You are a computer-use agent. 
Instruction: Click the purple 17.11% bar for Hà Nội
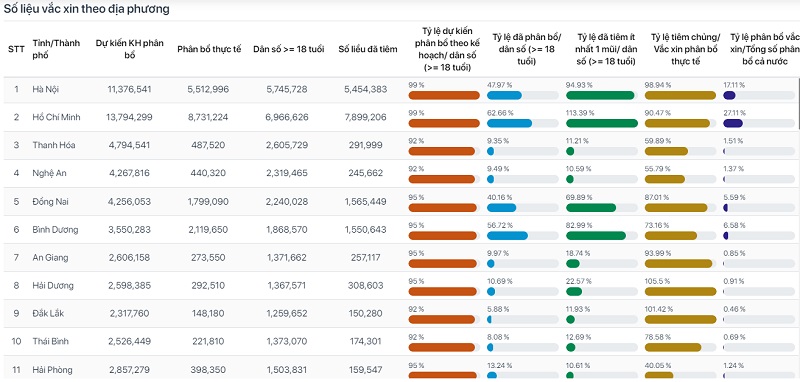[729, 95]
